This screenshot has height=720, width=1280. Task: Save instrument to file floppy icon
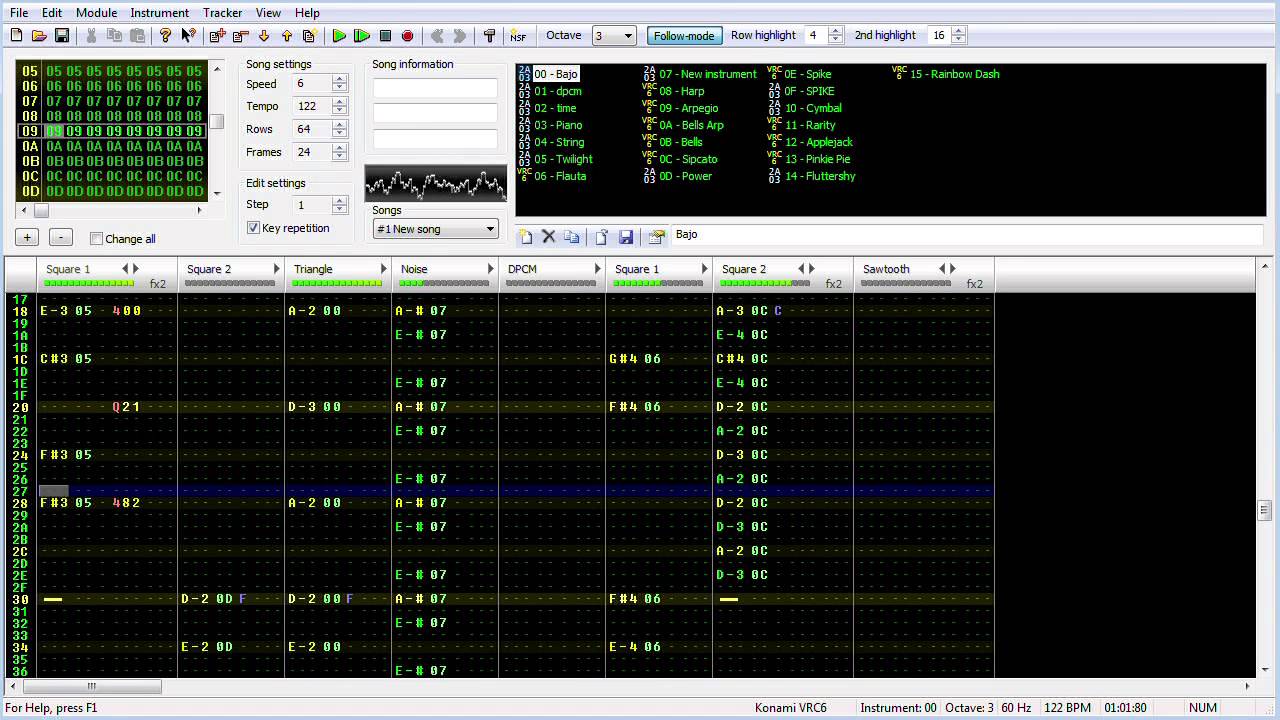(626, 237)
